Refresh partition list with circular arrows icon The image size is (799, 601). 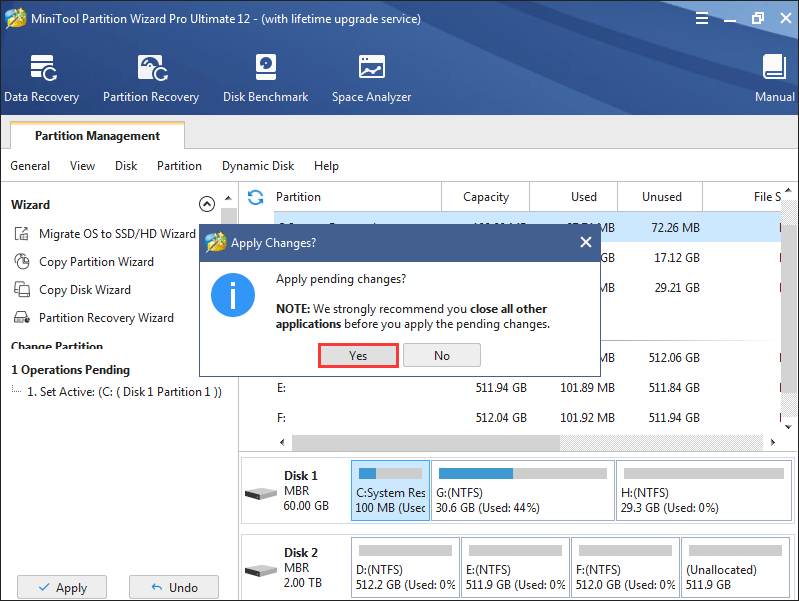click(x=255, y=197)
